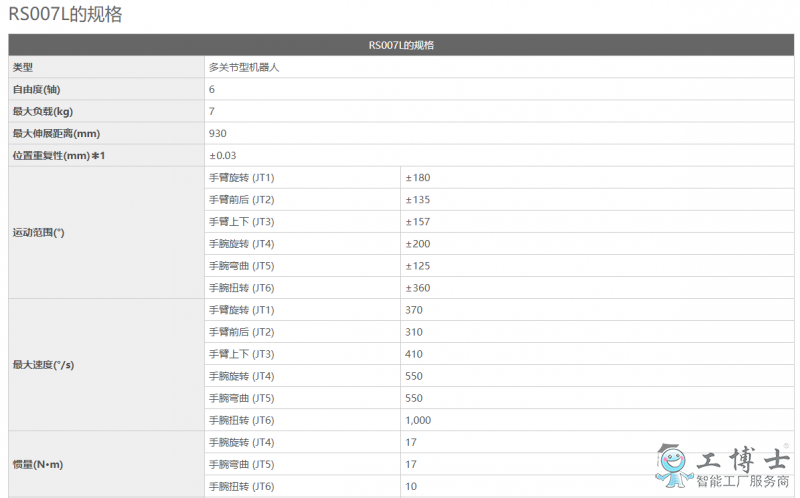Image resolution: width=800 pixels, height=498 pixels.
Task: Click the 自由度(轴) row label
Action: coord(36,89)
